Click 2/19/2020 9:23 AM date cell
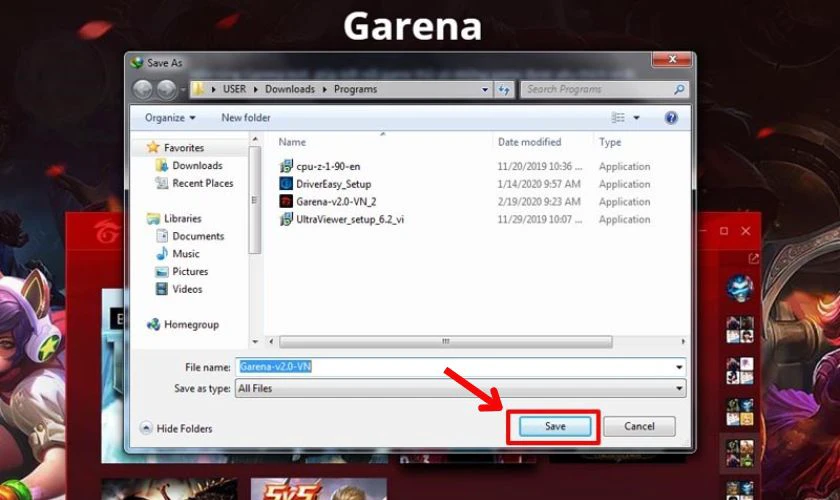 pos(539,202)
